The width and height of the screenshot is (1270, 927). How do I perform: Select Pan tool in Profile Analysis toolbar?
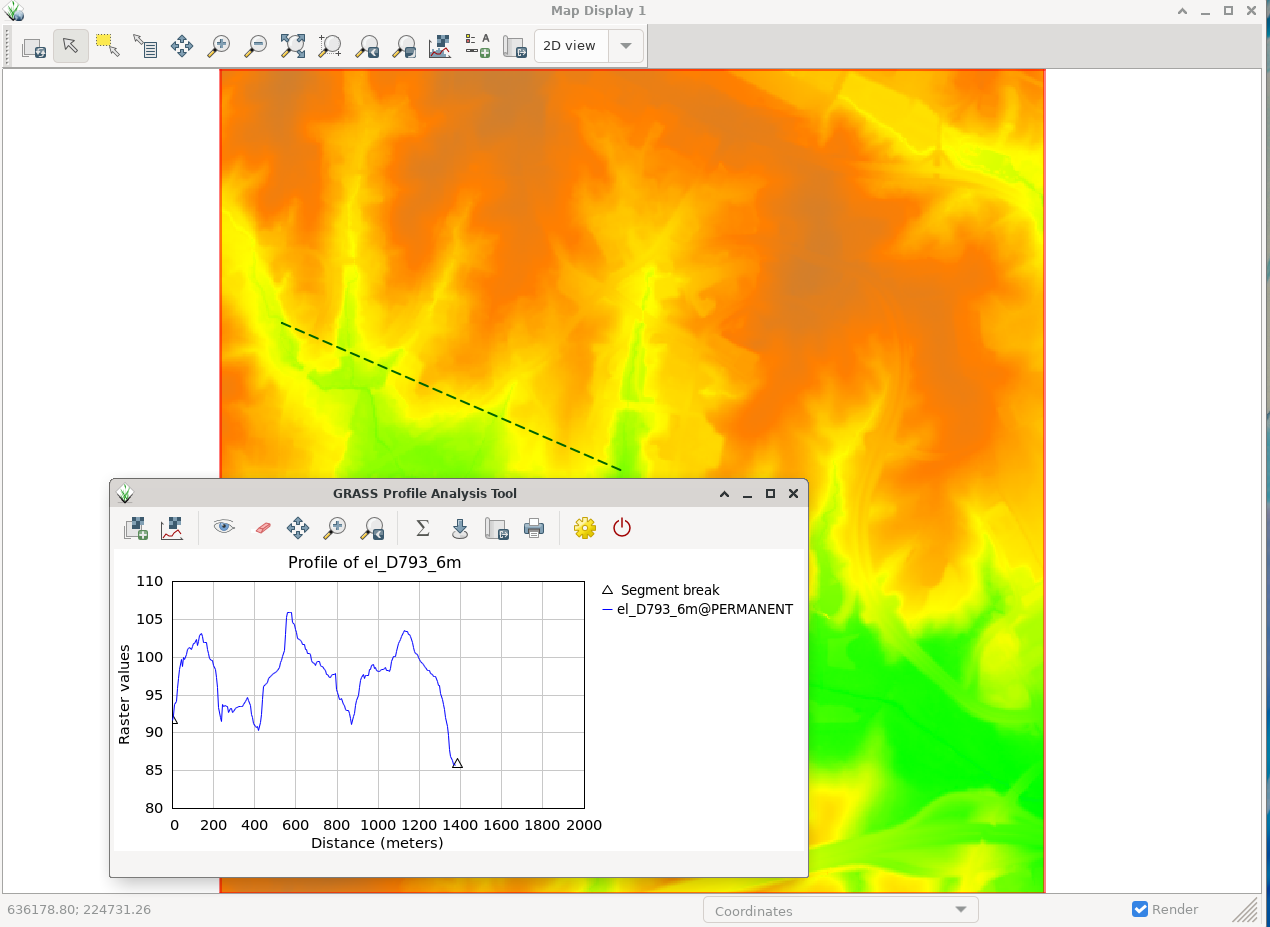point(298,528)
